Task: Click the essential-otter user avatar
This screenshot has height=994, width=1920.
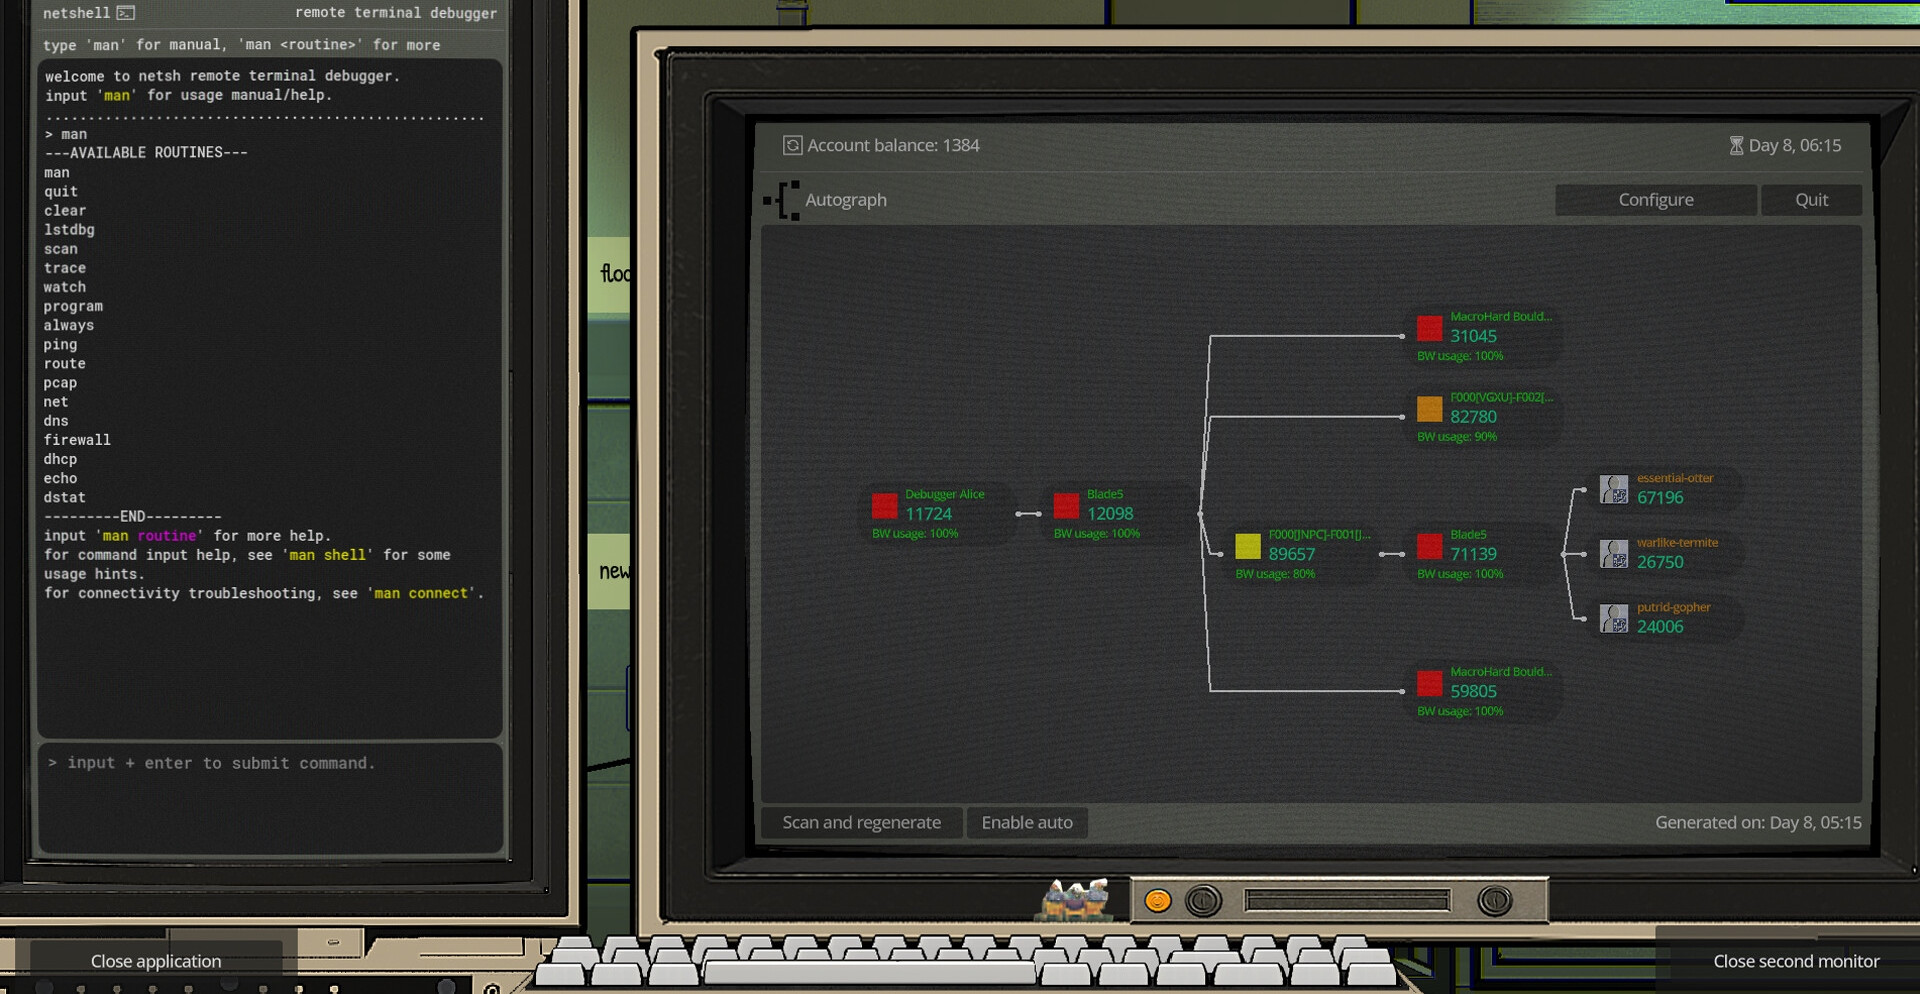Action: pos(1613,490)
